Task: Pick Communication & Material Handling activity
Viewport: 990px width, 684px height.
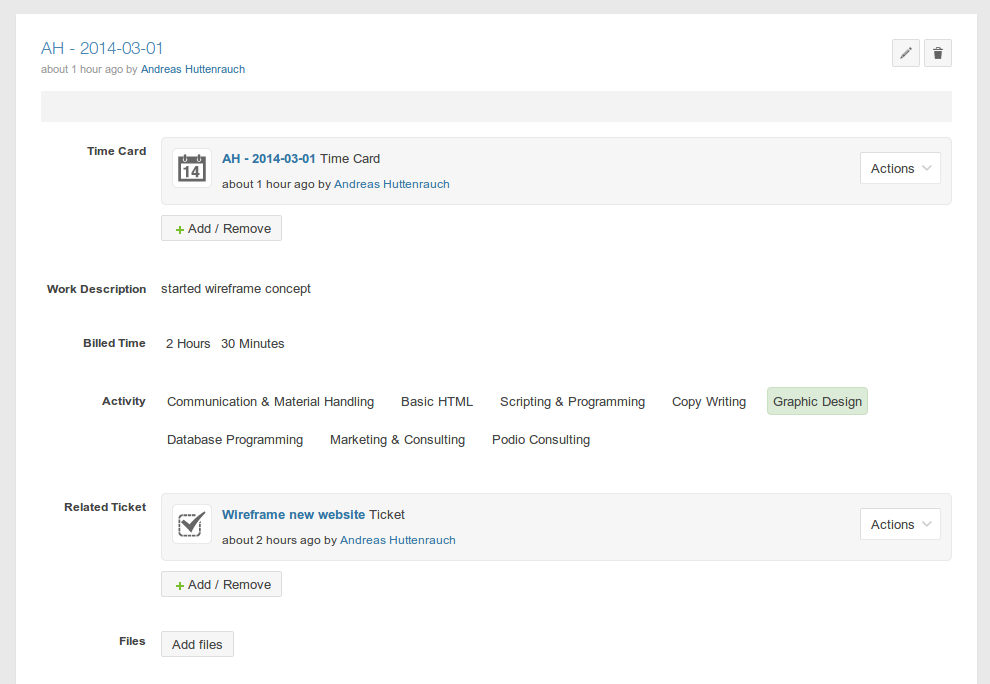Action: click(270, 402)
